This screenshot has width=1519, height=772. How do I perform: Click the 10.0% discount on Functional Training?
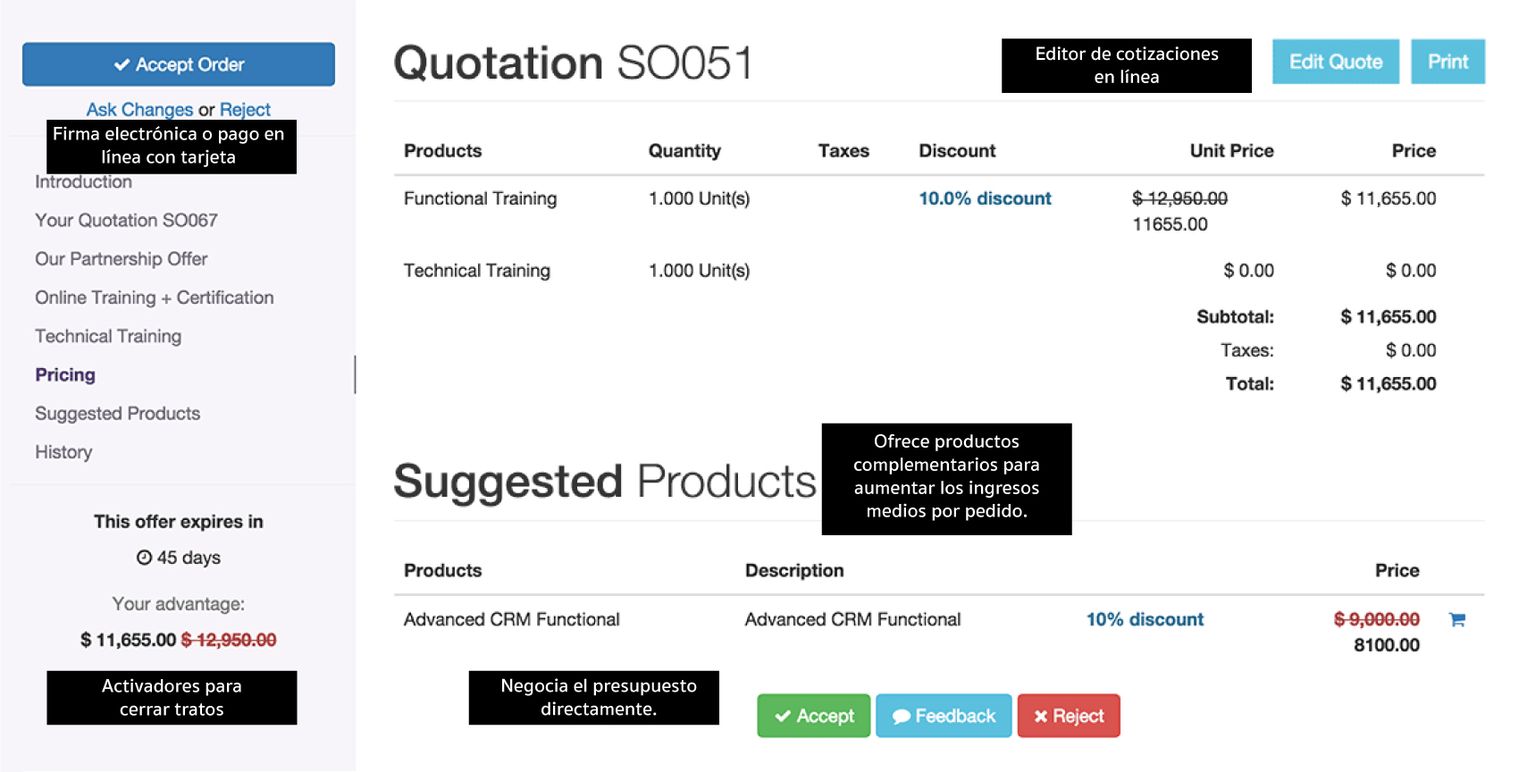[x=985, y=199]
